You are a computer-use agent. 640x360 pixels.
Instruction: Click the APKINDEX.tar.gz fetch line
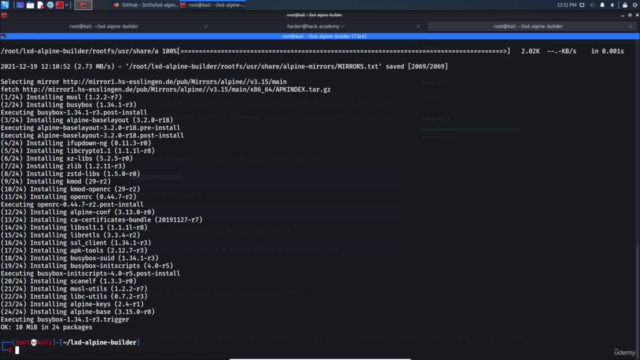[x=166, y=89]
